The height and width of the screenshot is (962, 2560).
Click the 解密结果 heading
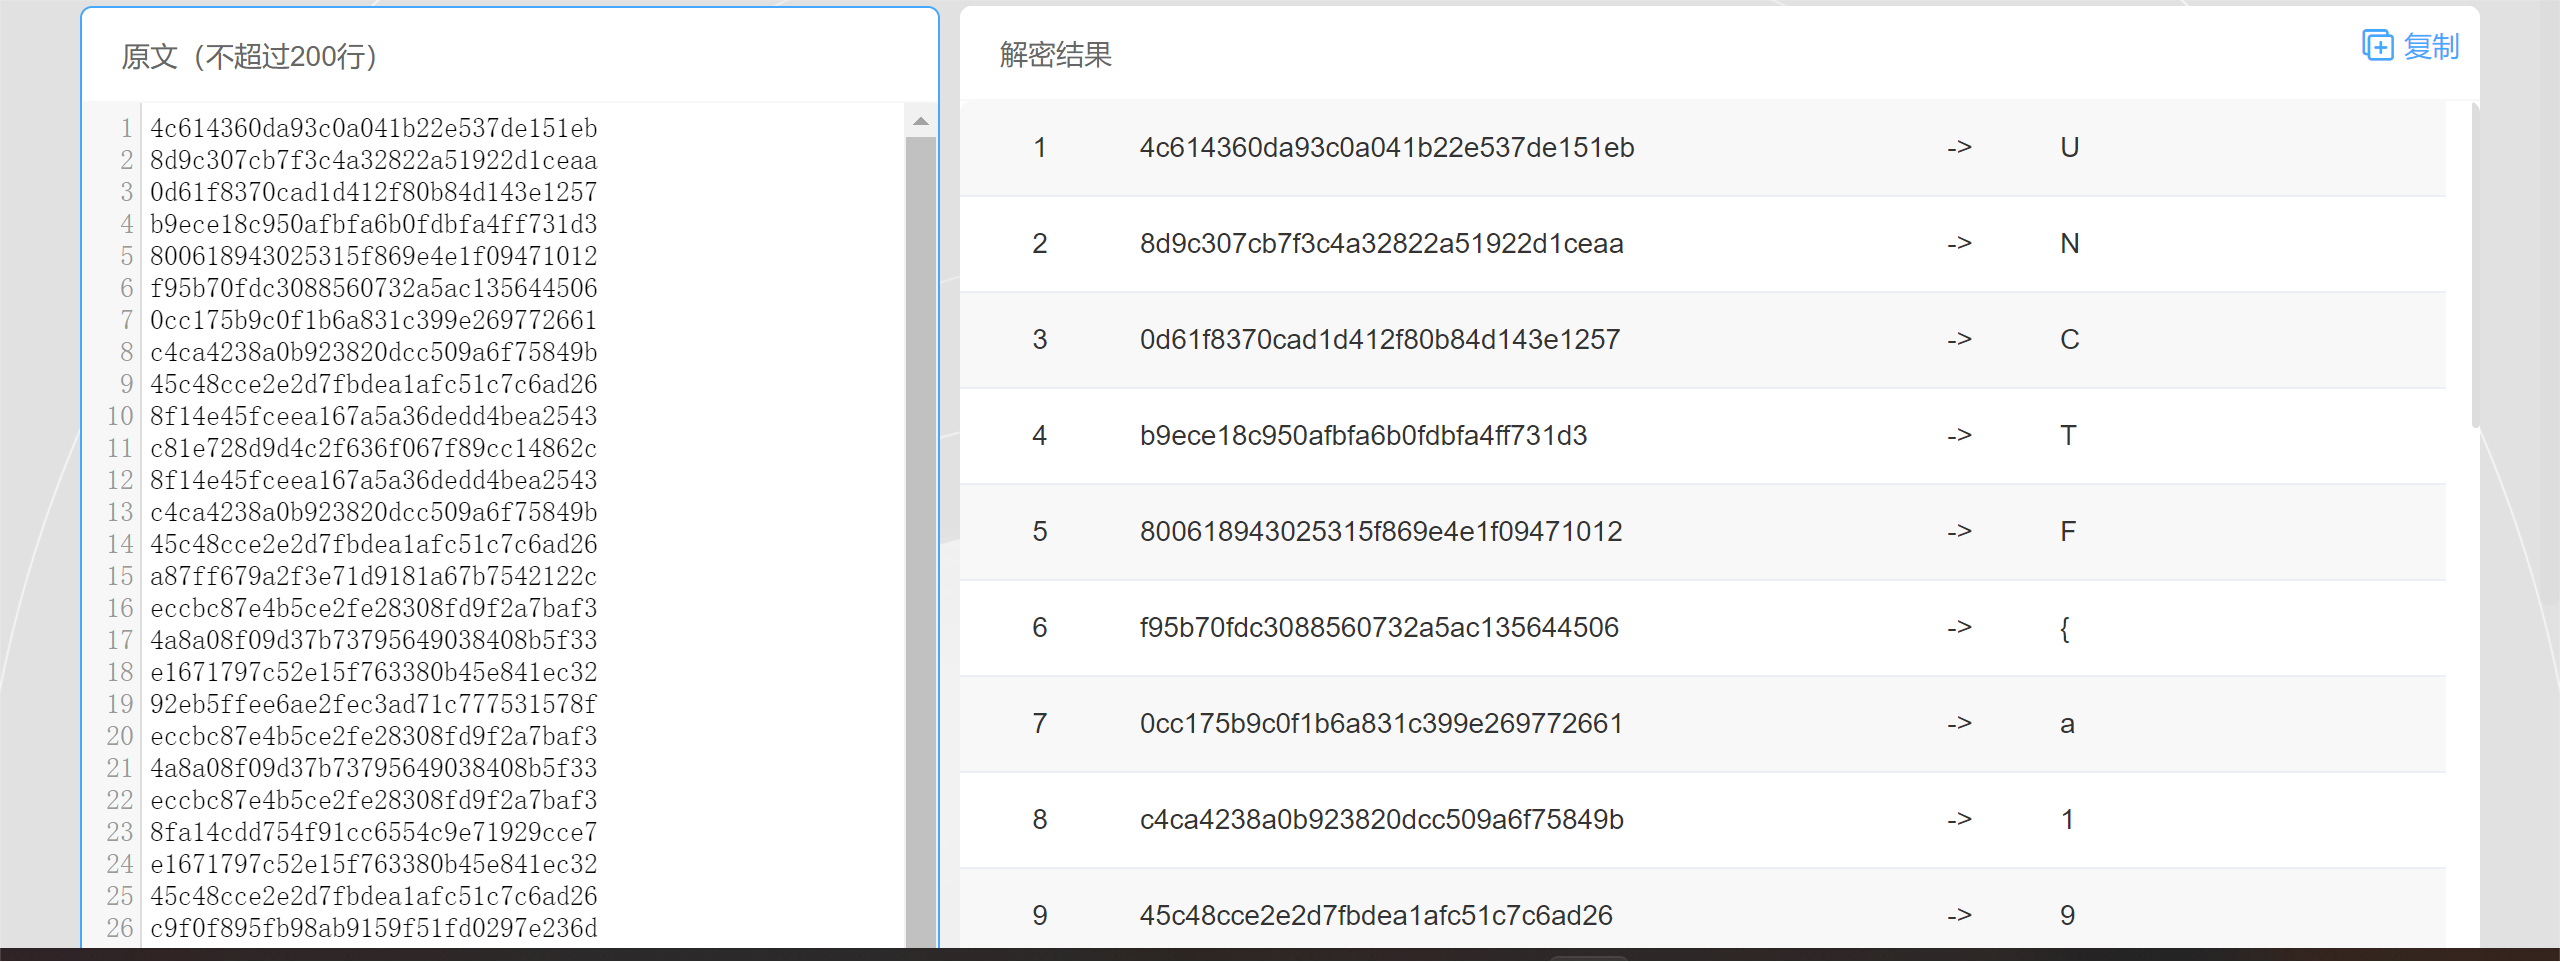(1056, 54)
